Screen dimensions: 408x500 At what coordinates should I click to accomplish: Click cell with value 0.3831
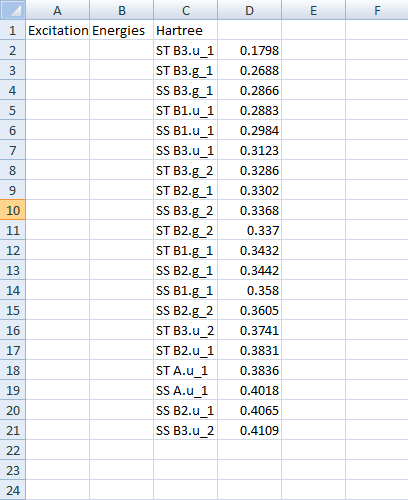click(249, 350)
